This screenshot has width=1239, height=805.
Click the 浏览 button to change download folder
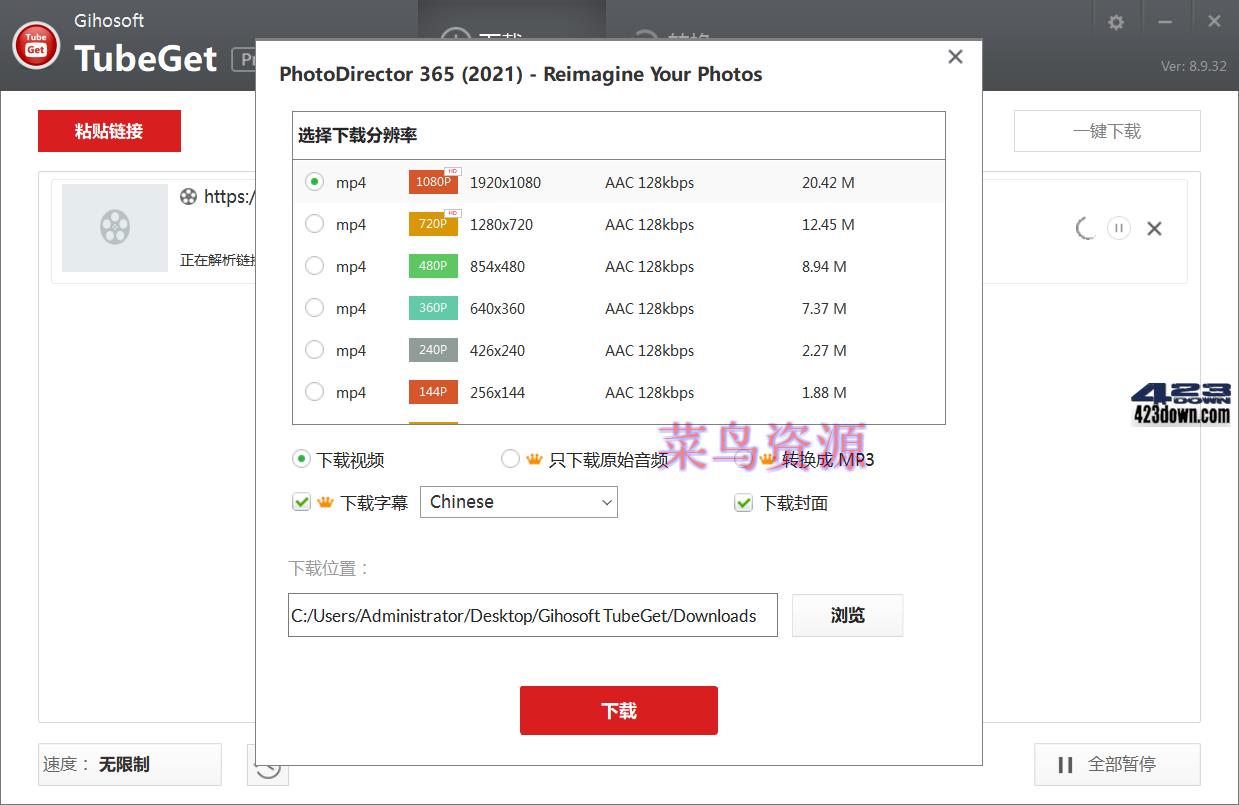[847, 615]
